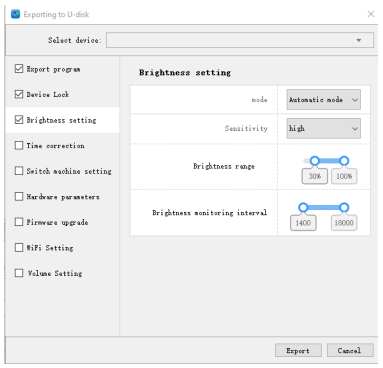This screenshot has width=383, height=368.
Task: Open the Select device dropdown
Action: [240, 40]
